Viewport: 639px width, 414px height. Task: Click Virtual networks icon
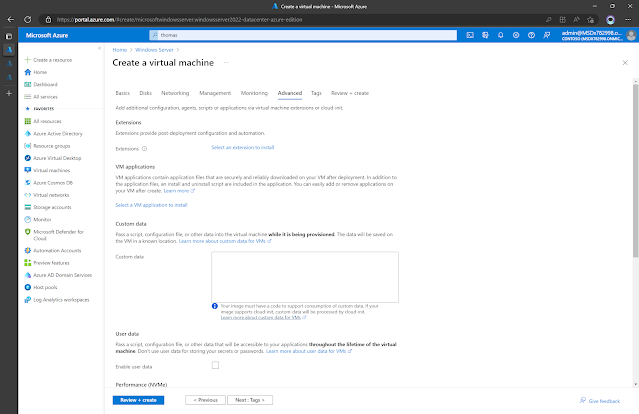click(x=27, y=195)
